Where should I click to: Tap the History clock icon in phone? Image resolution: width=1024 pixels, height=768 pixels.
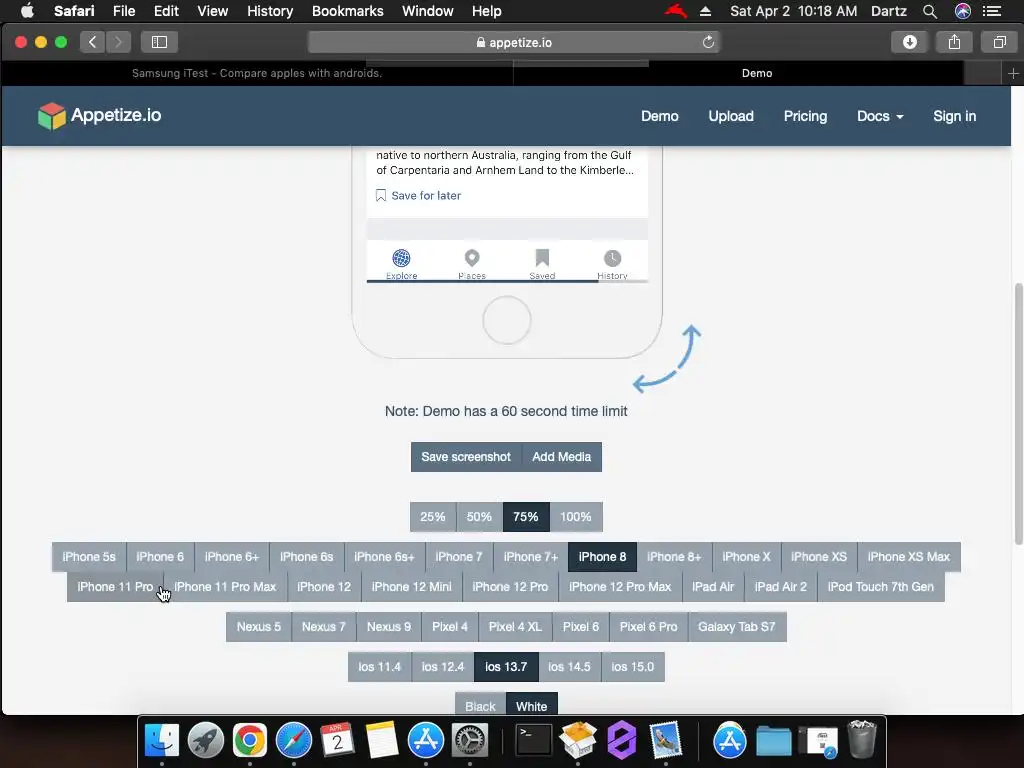[612, 258]
